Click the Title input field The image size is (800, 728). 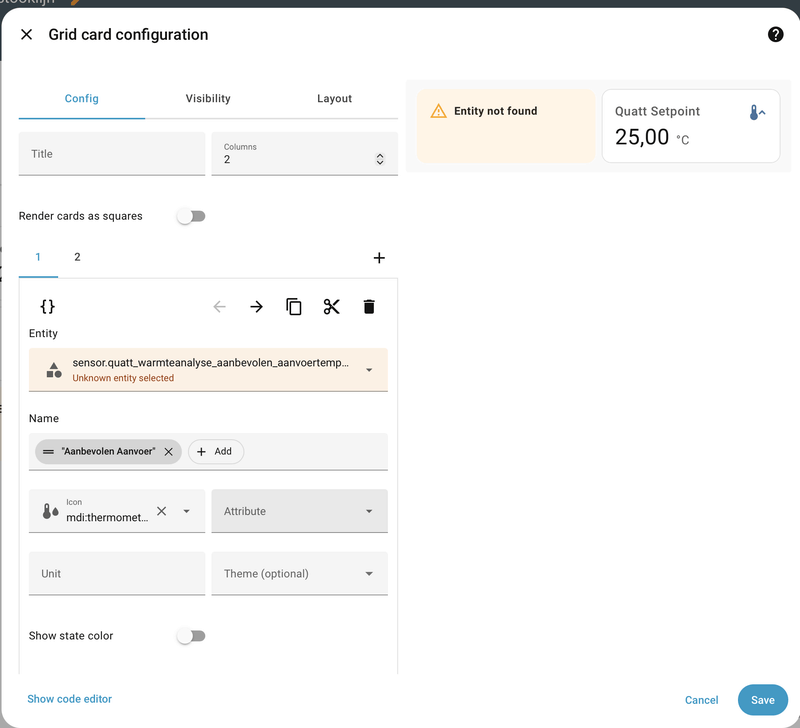[112, 154]
